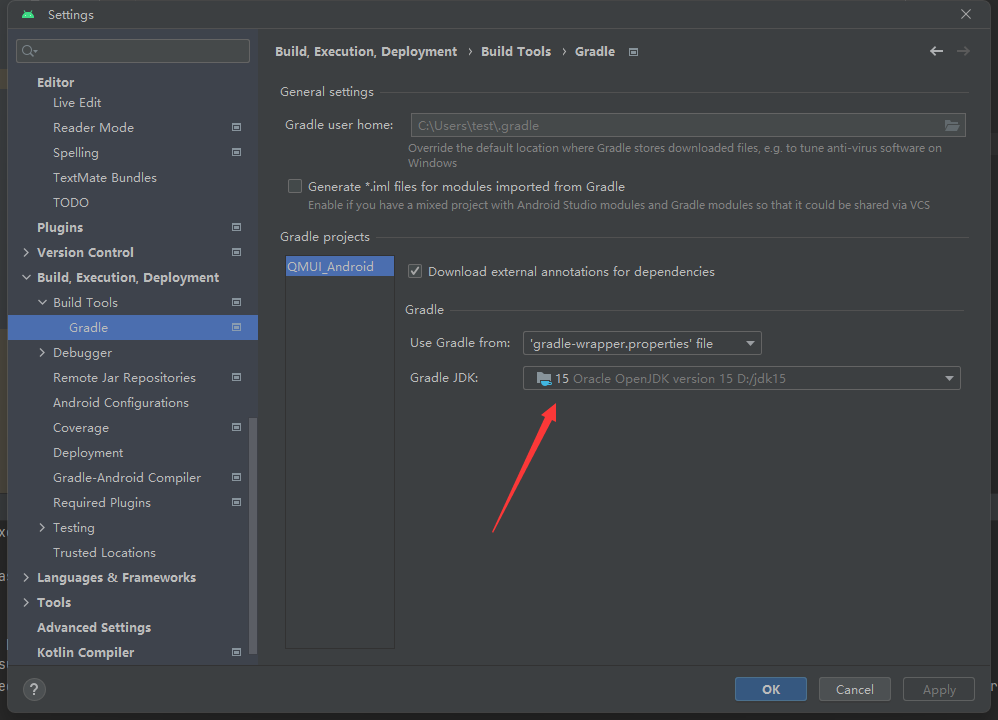This screenshot has width=998, height=720.
Task: Click project-level icon beside Version Control
Action: click(236, 252)
